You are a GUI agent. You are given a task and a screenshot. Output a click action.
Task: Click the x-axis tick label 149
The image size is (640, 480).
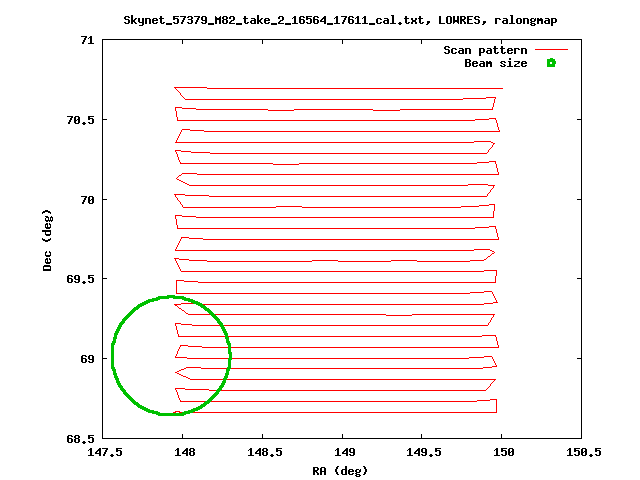pos(344,452)
